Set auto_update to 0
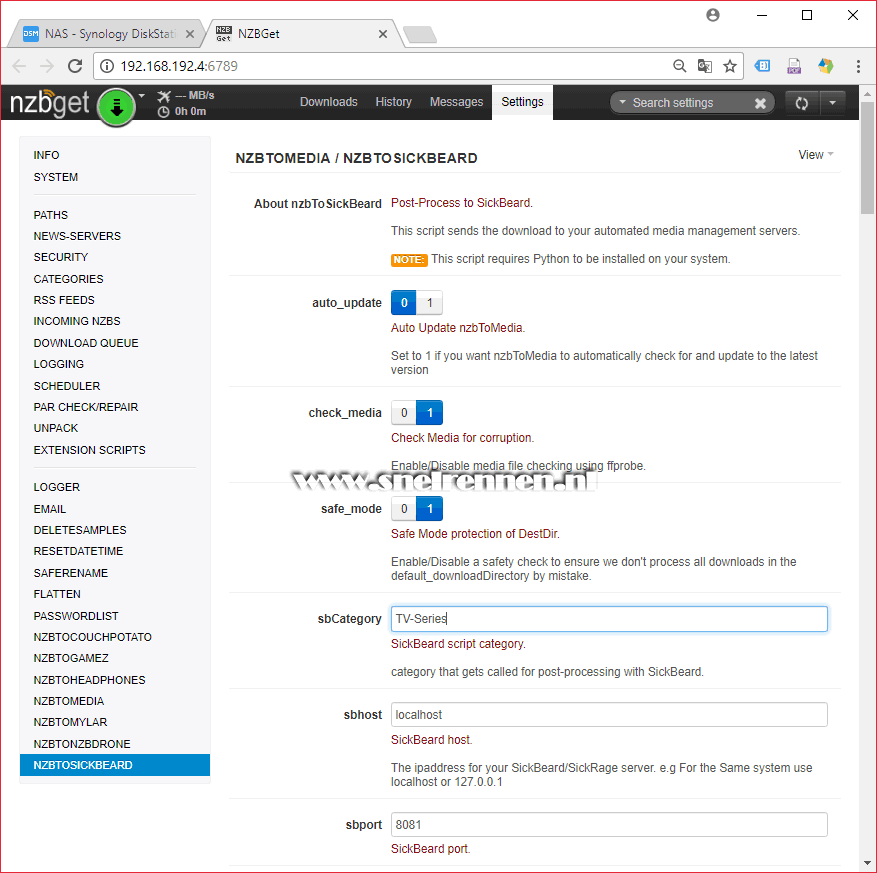This screenshot has height=873, width=877. (x=404, y=303)
